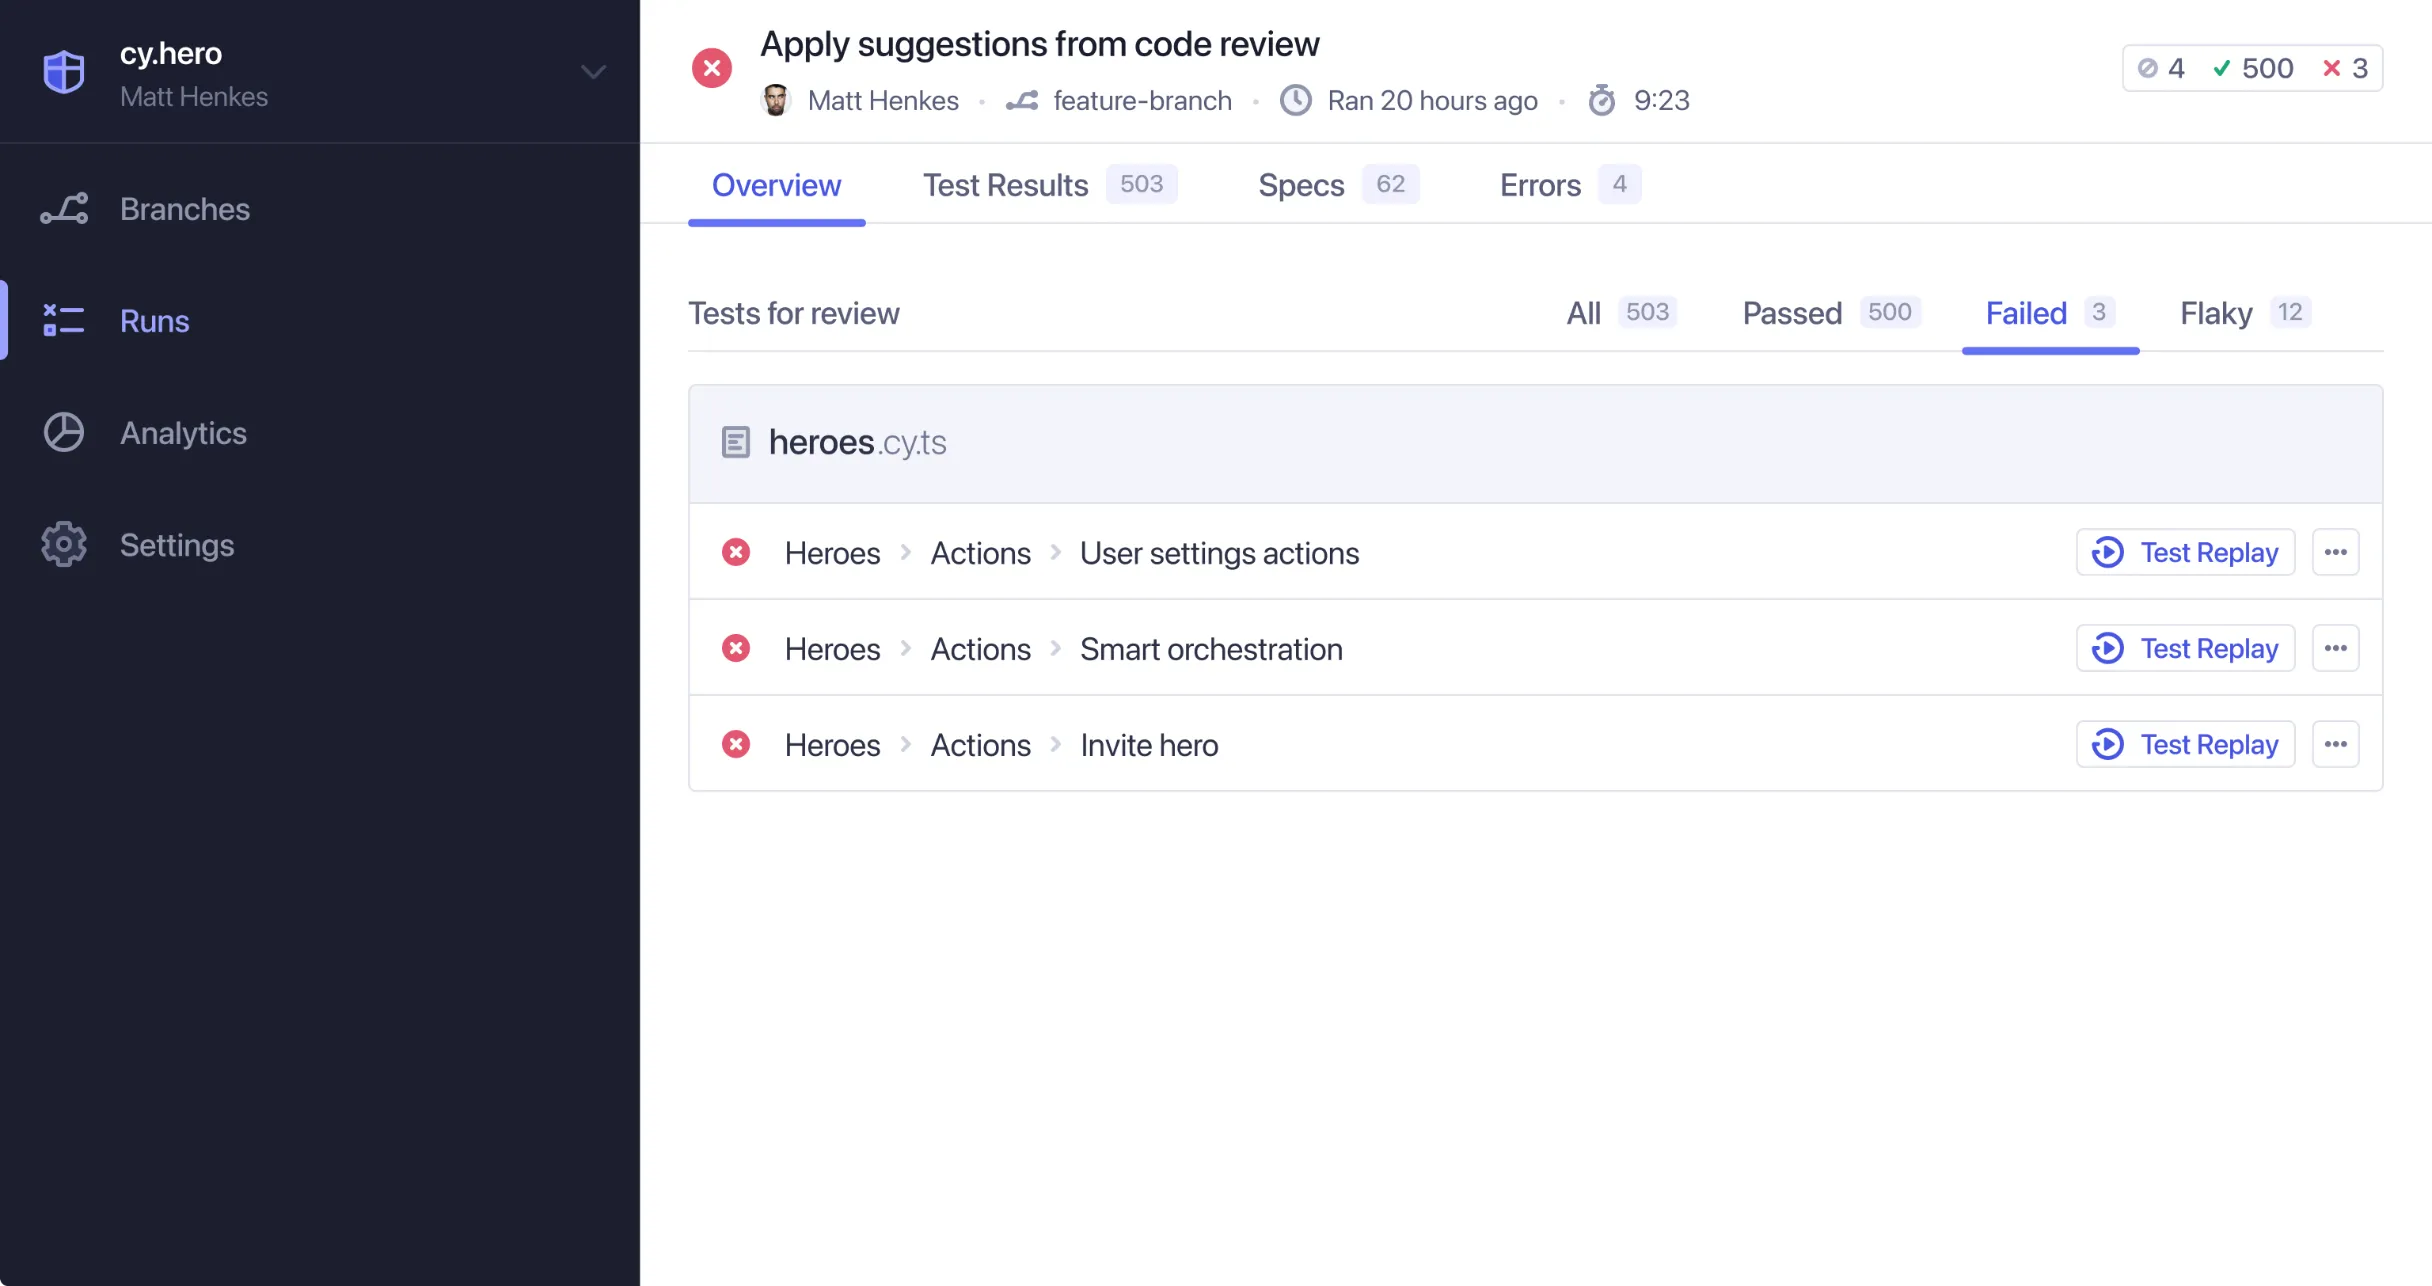2432x1286 pixels.
Task: Open Specs tab showing 62 specs
Action: click(x=1329, y=185)
